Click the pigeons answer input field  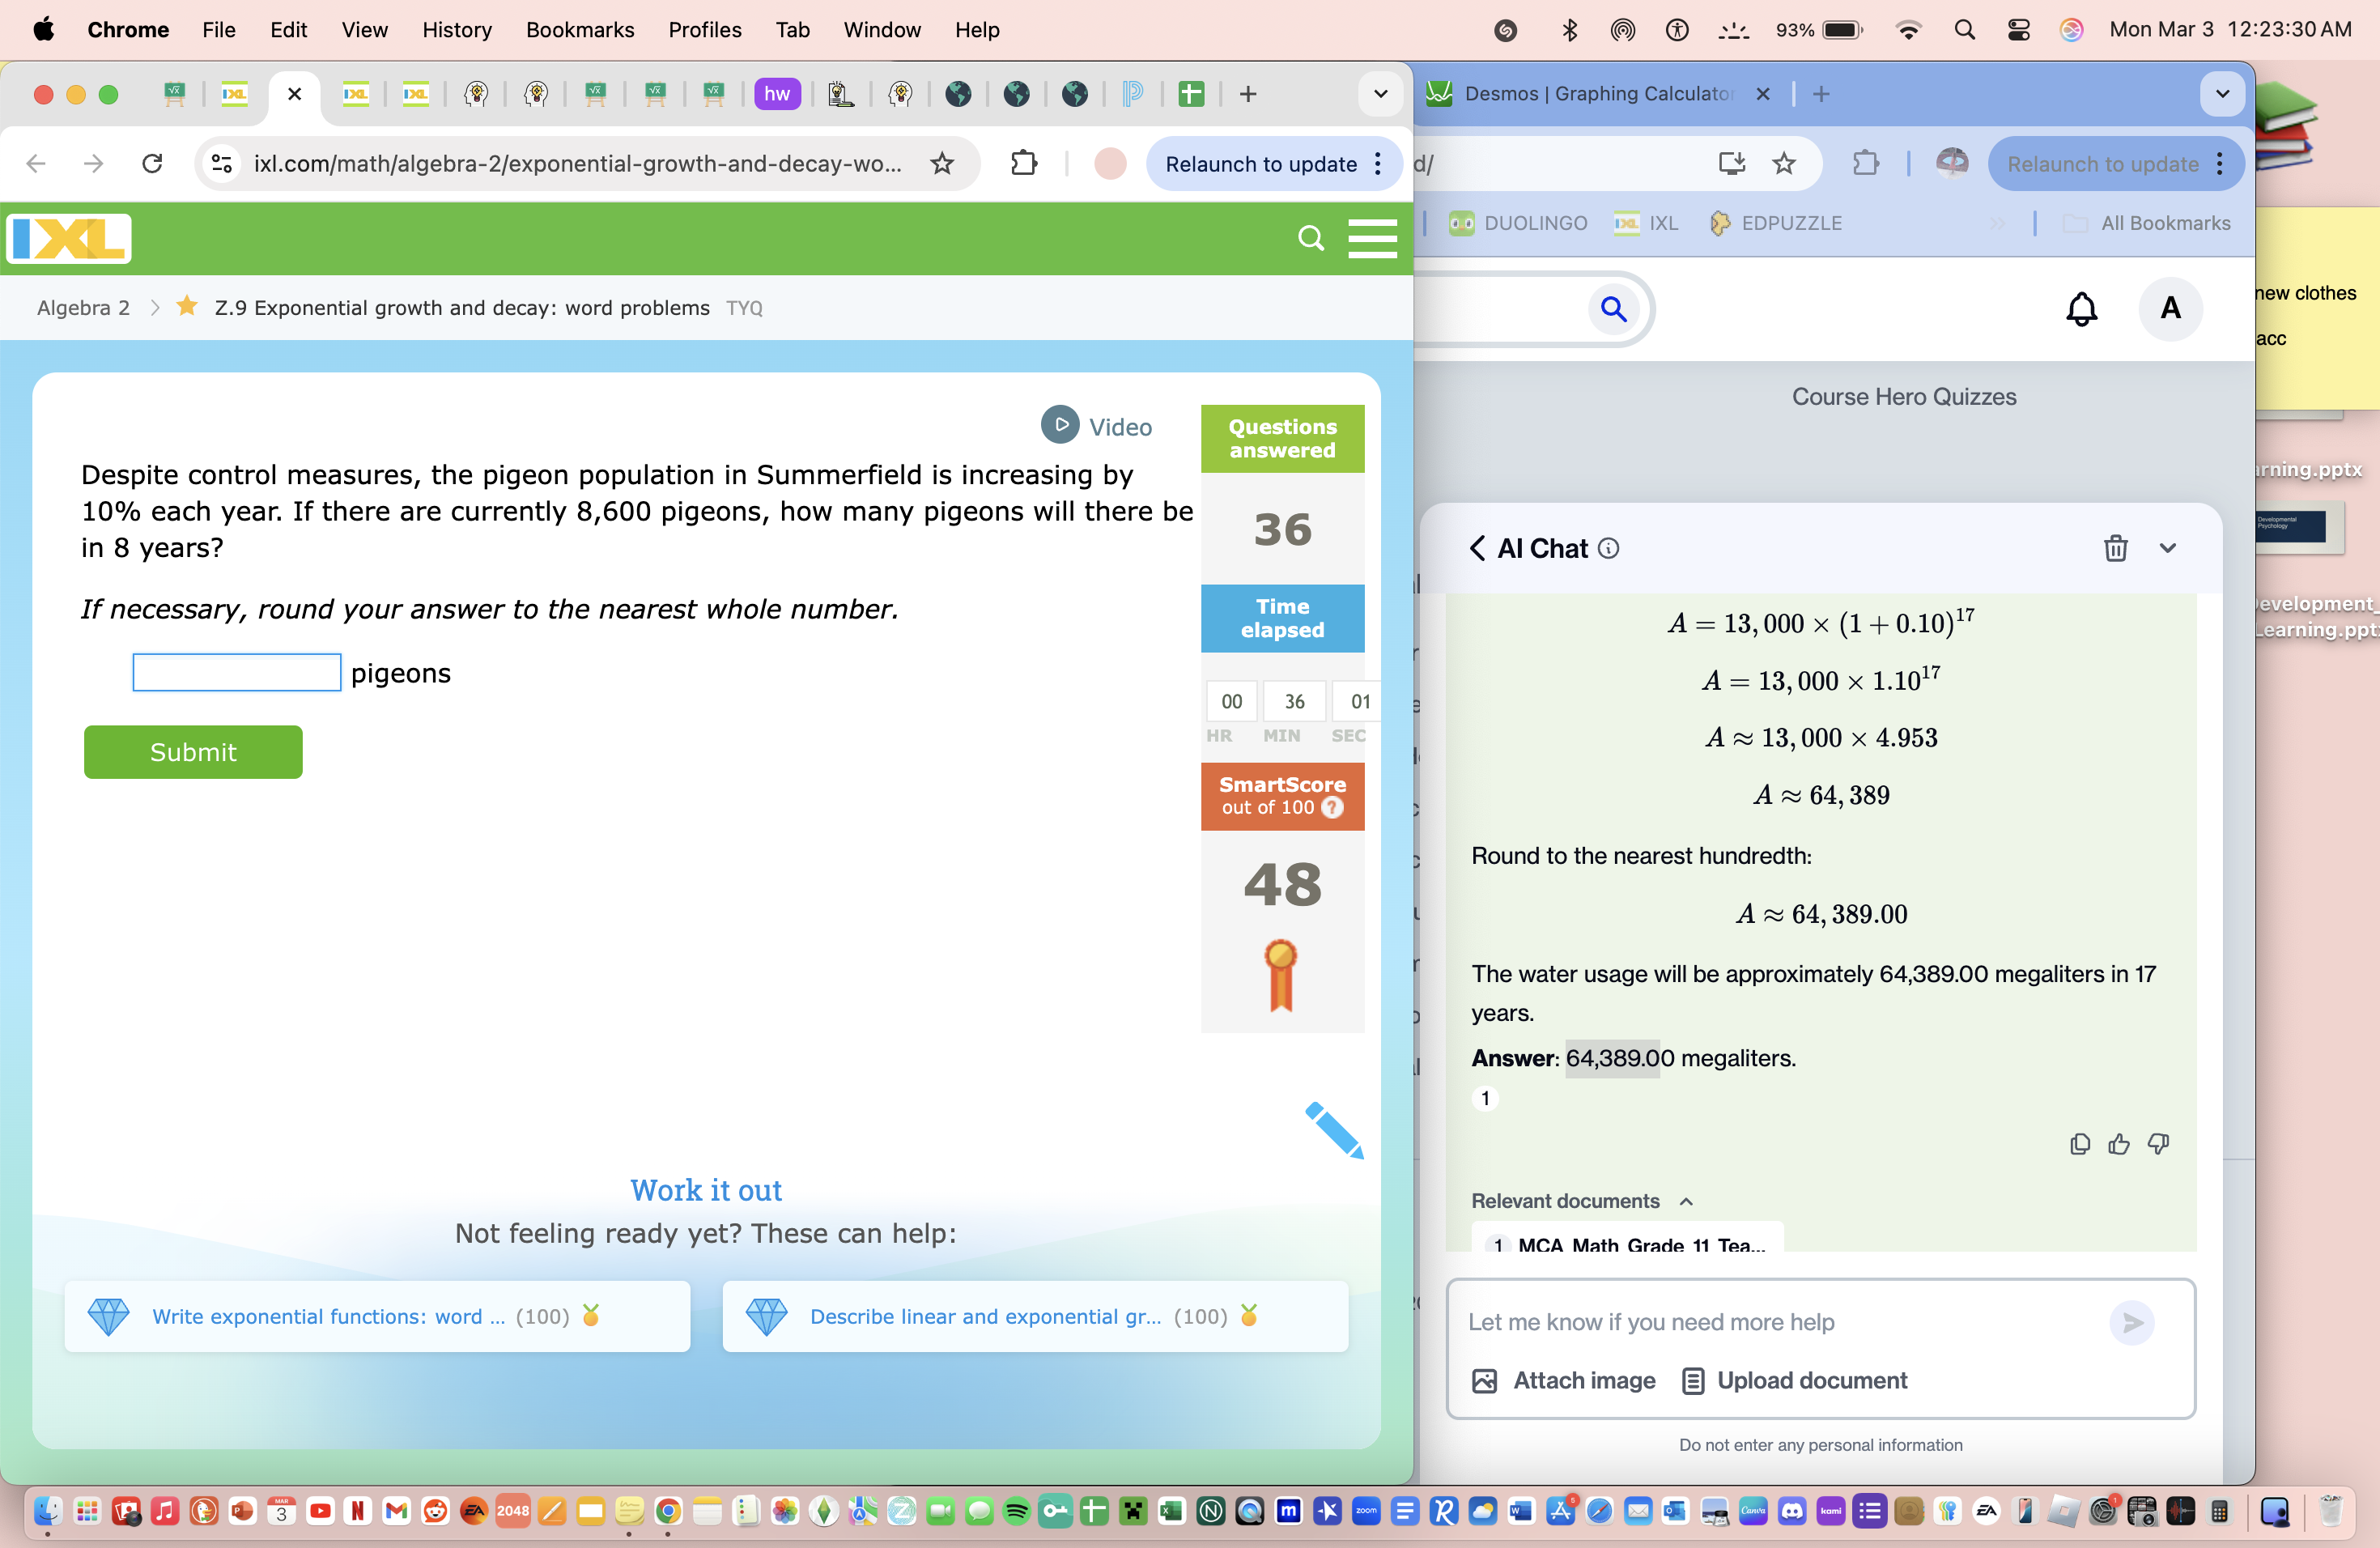236,672
